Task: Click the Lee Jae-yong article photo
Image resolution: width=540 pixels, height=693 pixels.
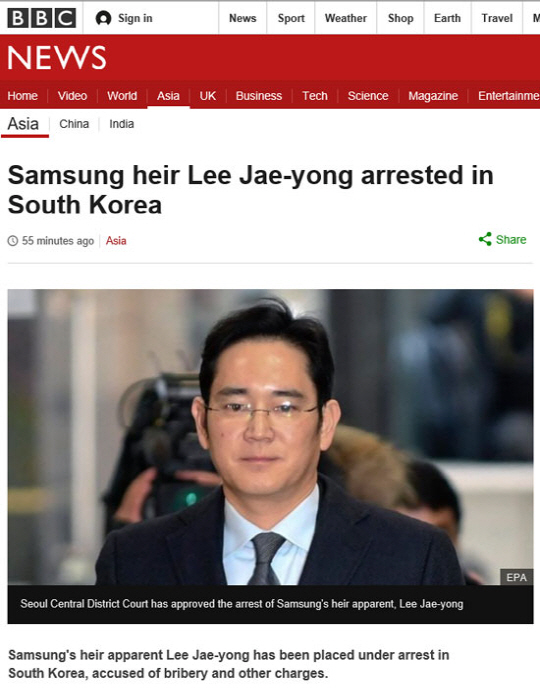Action: tap(270, 437)
